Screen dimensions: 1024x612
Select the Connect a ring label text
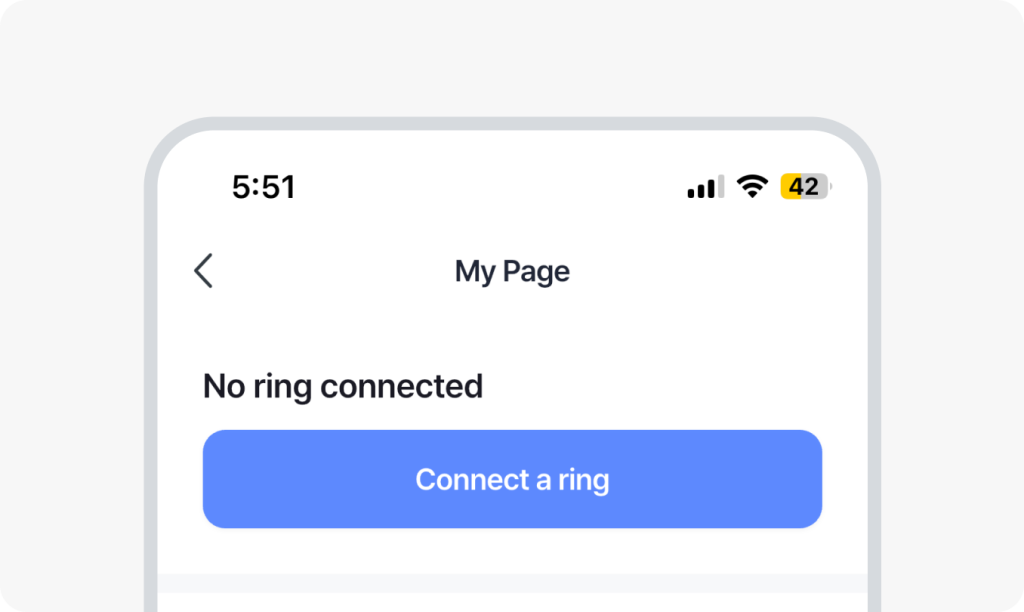pyautogui.click(x=512, y=480)
